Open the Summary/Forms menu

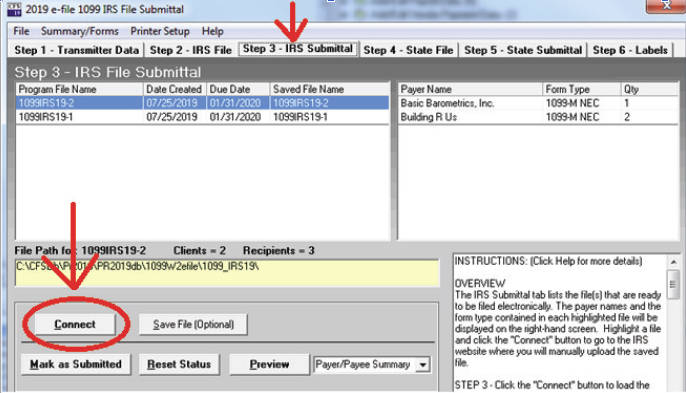point(80,31)
